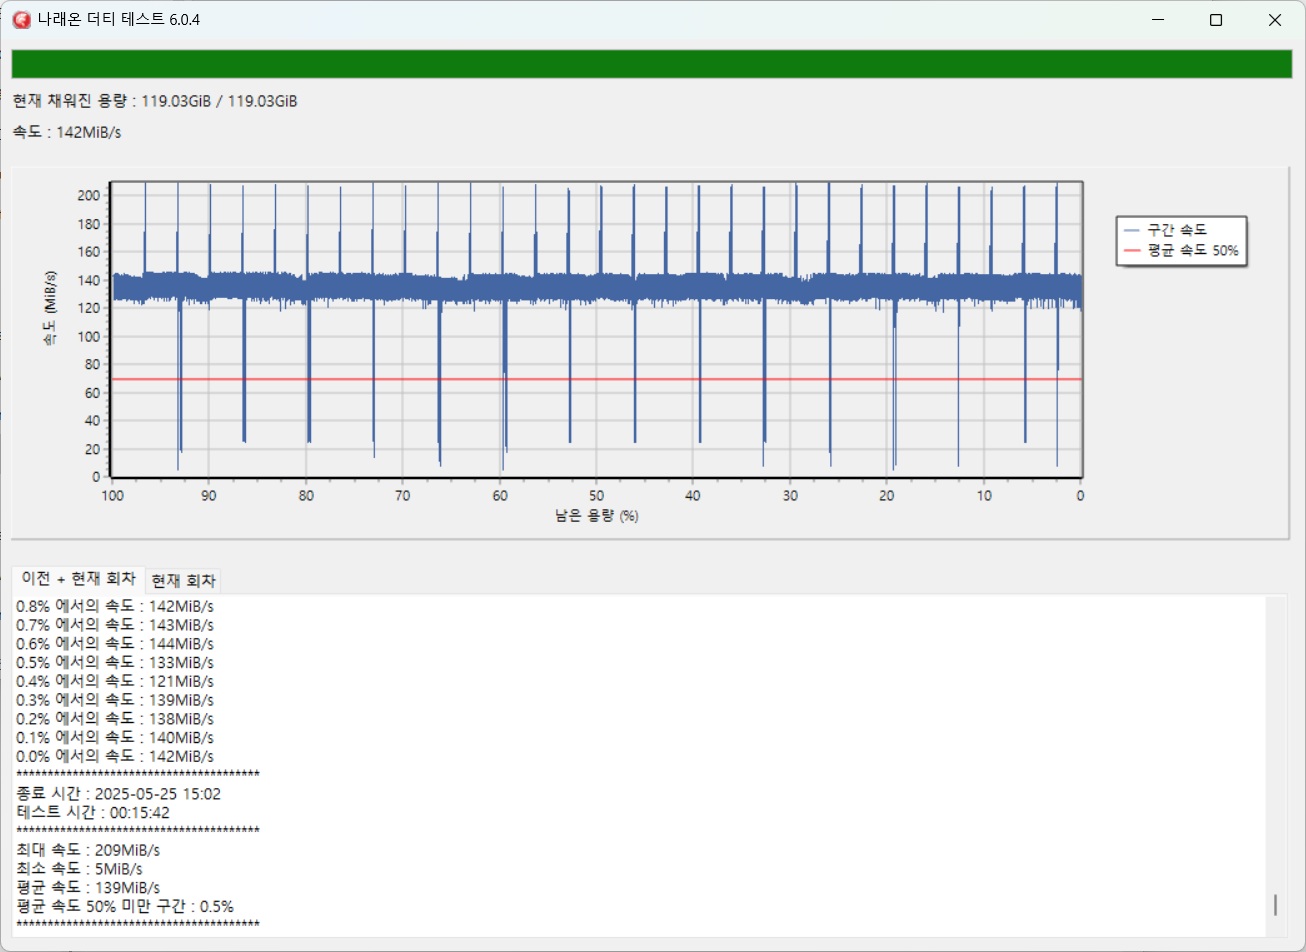Click the blue 구간 속도 legend marker
The image size is (1306, 952).
pyautogui.click(x=1133, y=230)
